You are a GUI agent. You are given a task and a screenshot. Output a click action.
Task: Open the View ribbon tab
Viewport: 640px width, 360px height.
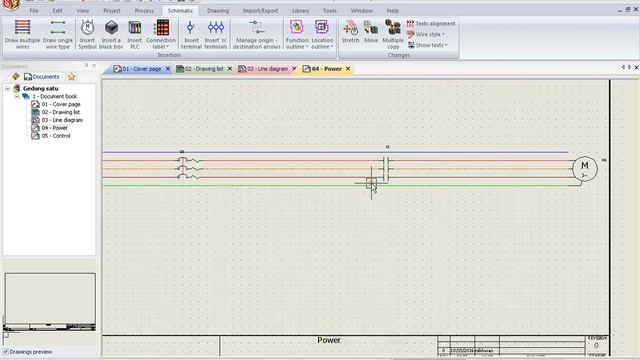click(x=83, y=11)
